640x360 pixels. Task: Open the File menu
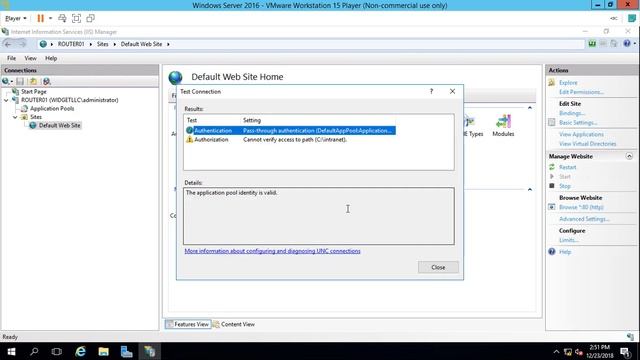pos(11,58)
